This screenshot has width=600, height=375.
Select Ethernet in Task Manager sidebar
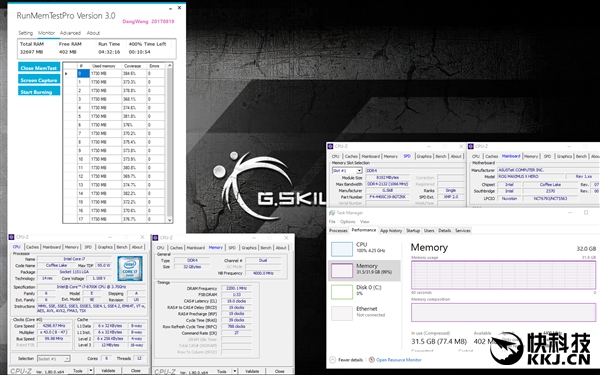point(365,313)
